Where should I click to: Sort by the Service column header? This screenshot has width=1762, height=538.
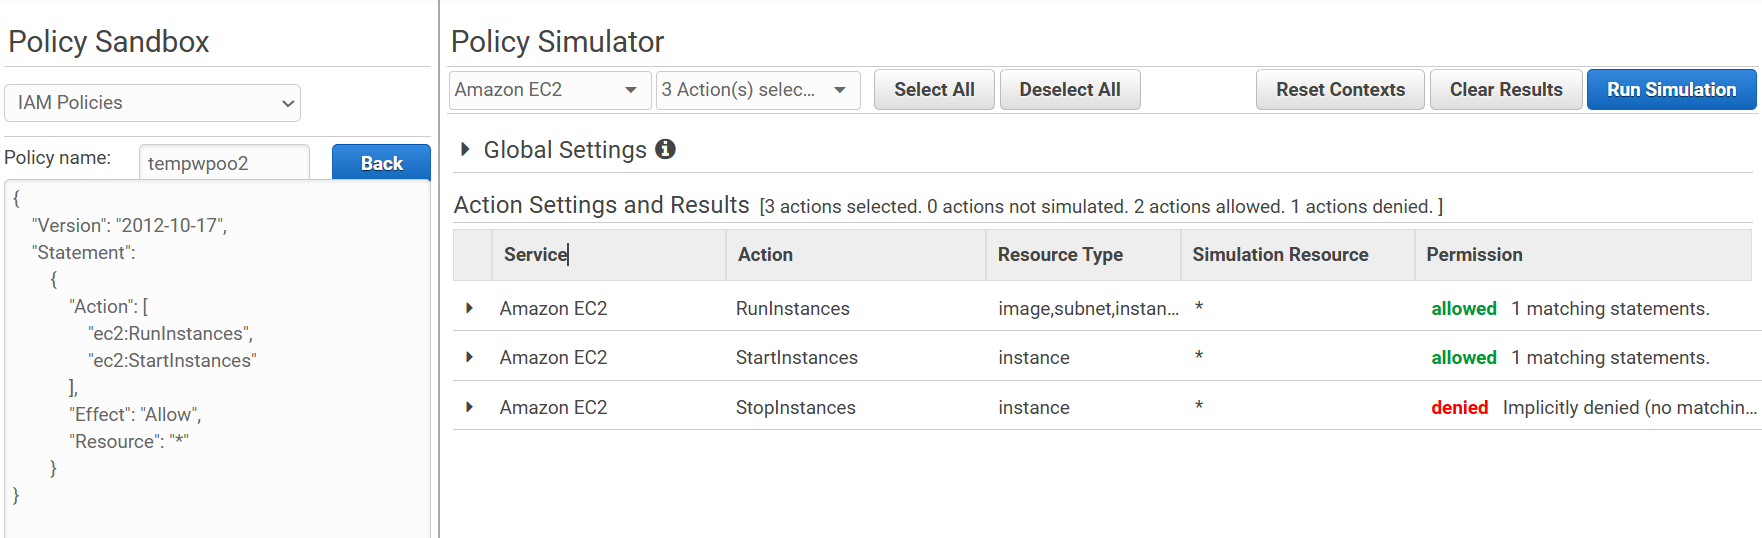pyautogui.click(x=536, y=255)
